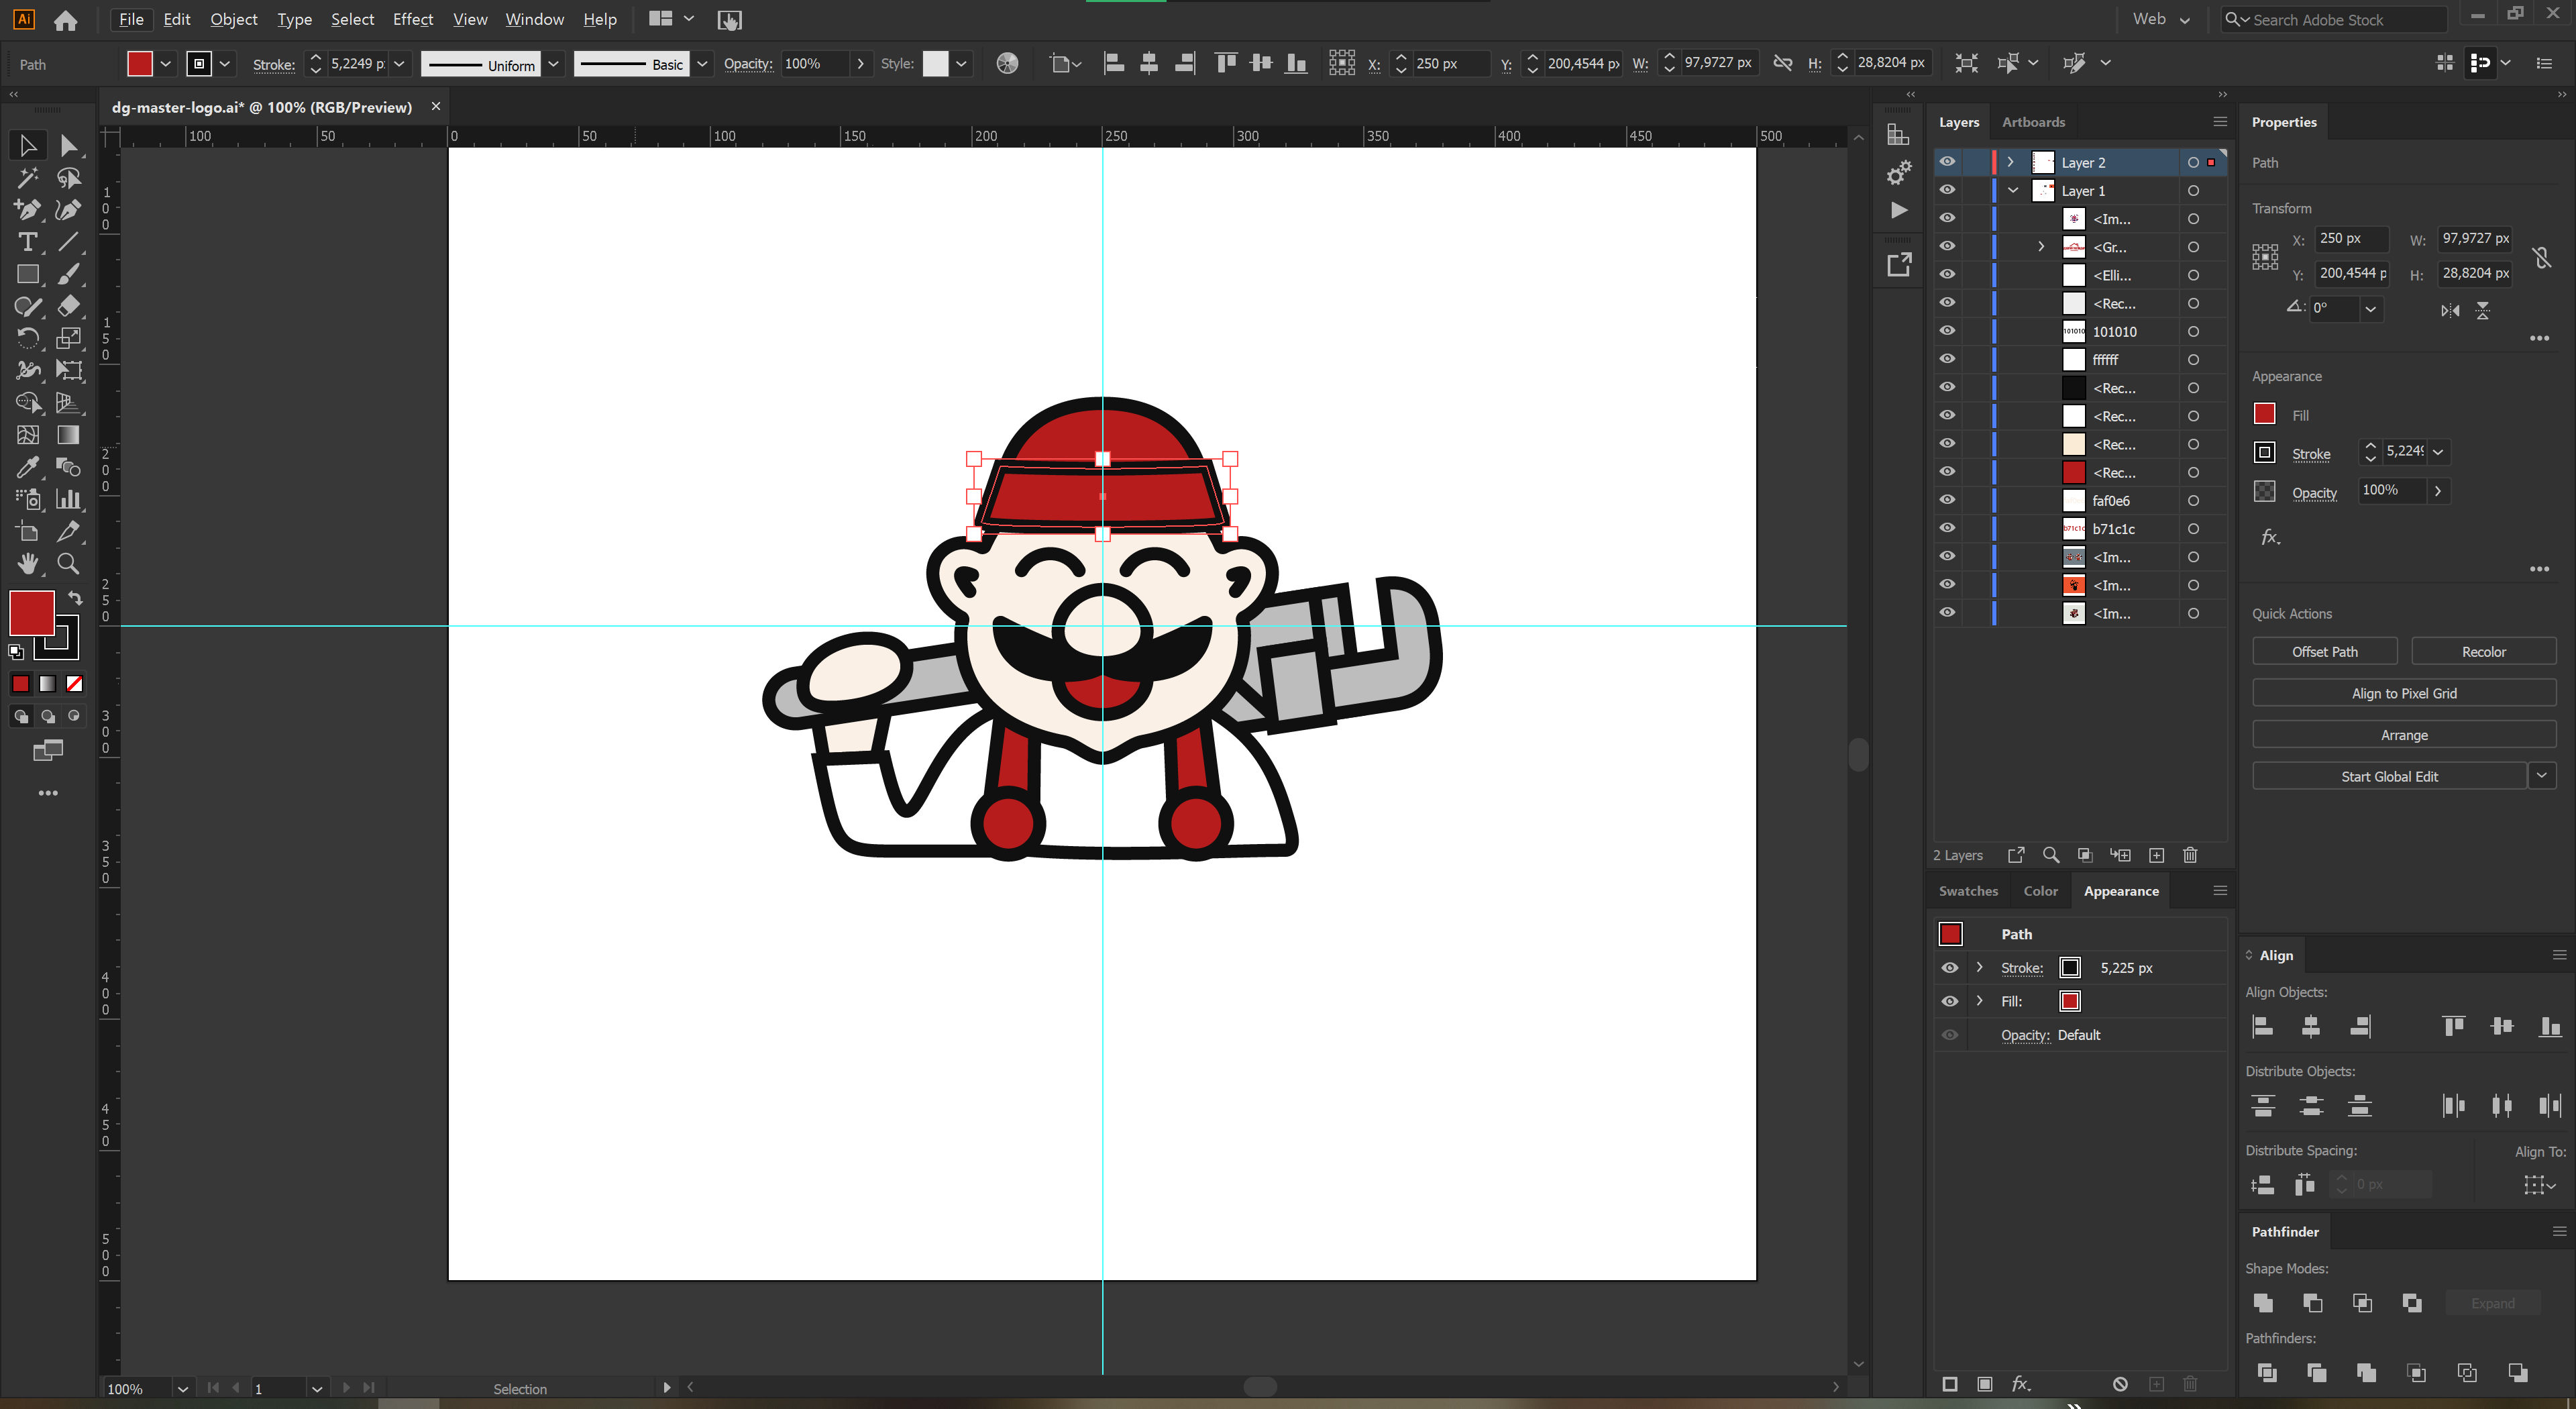Click the Offset Path button
The height and width of the screenshot is (1409, 2576).
coord(2325,651)
